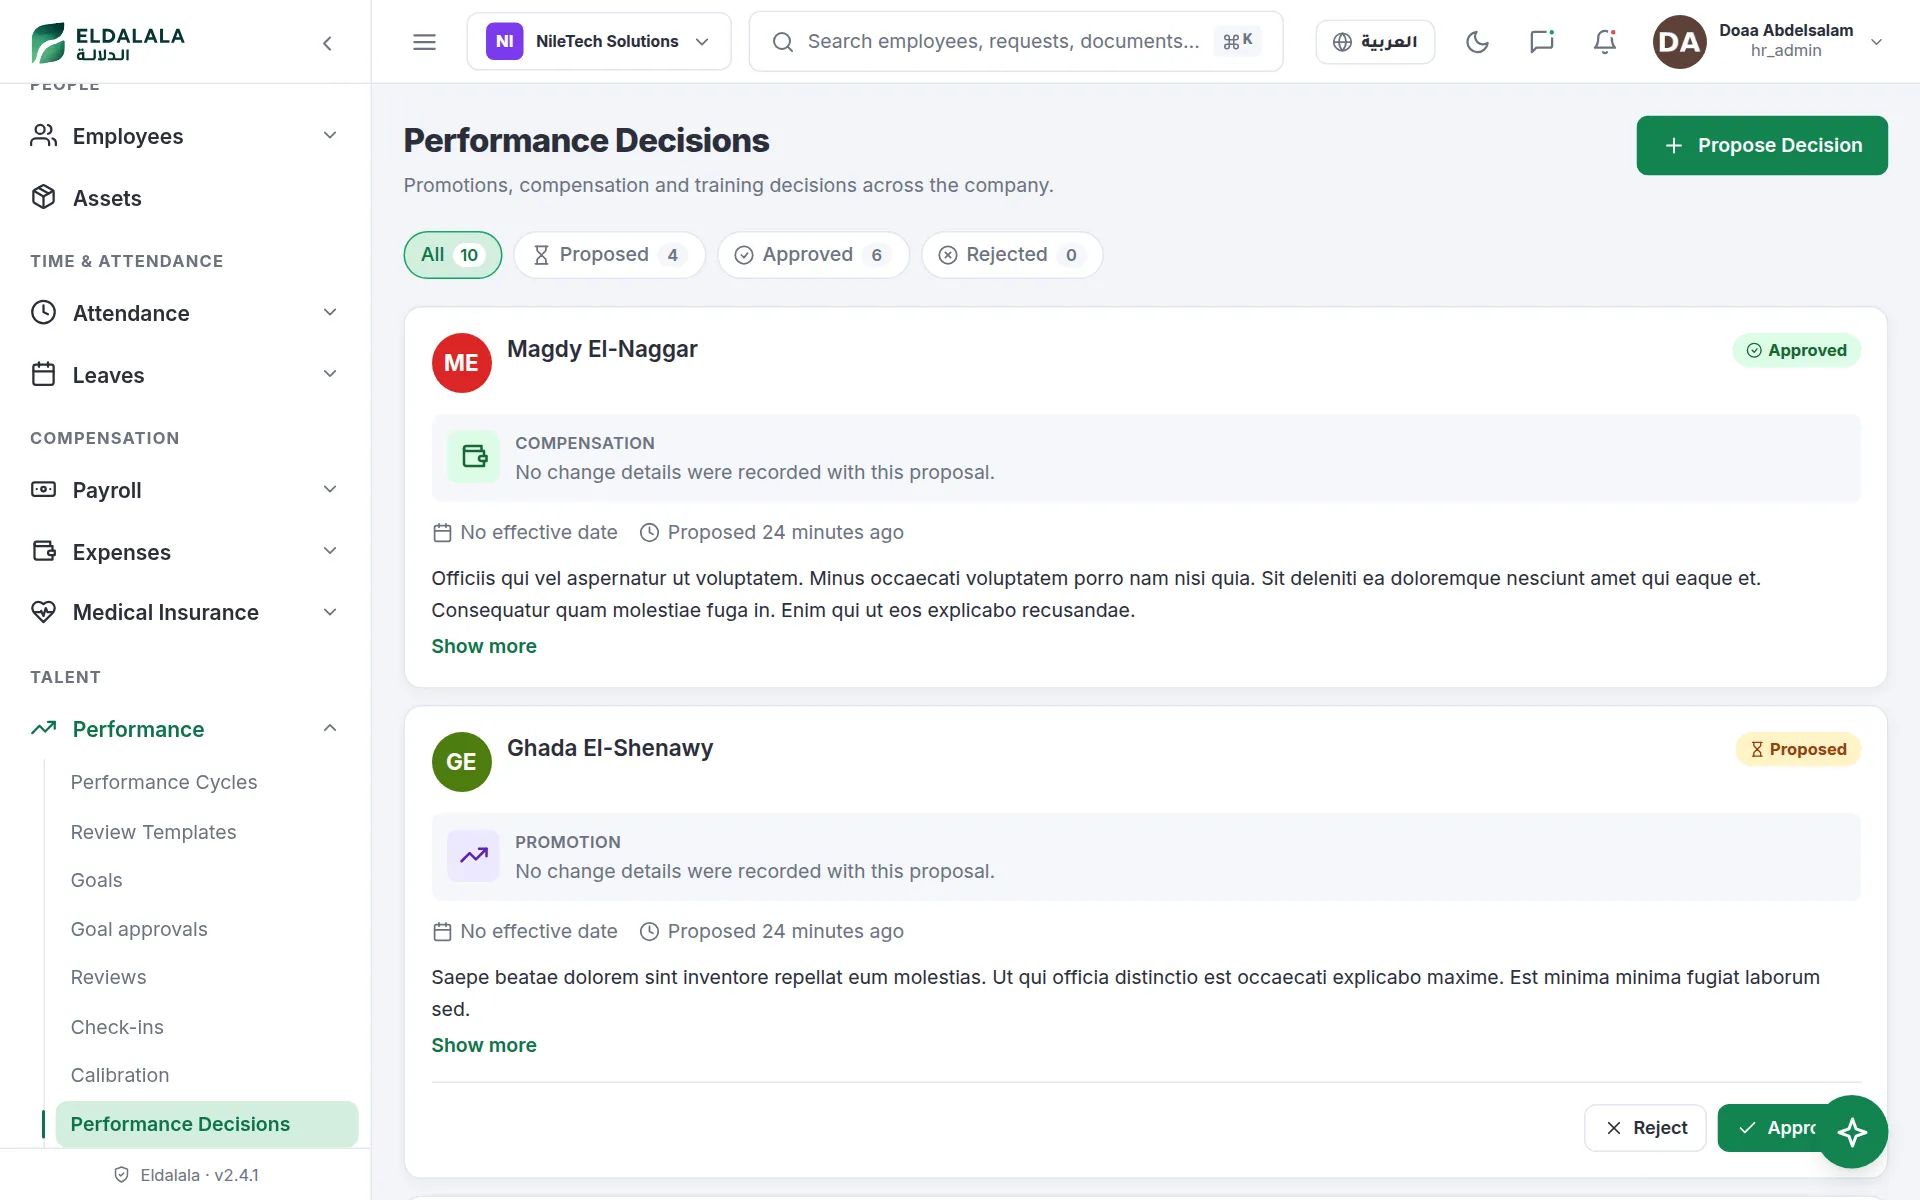Open the notifications bell icon
The width and height of the screenshot is (1920, 1200).
(x=1605, y=42)
